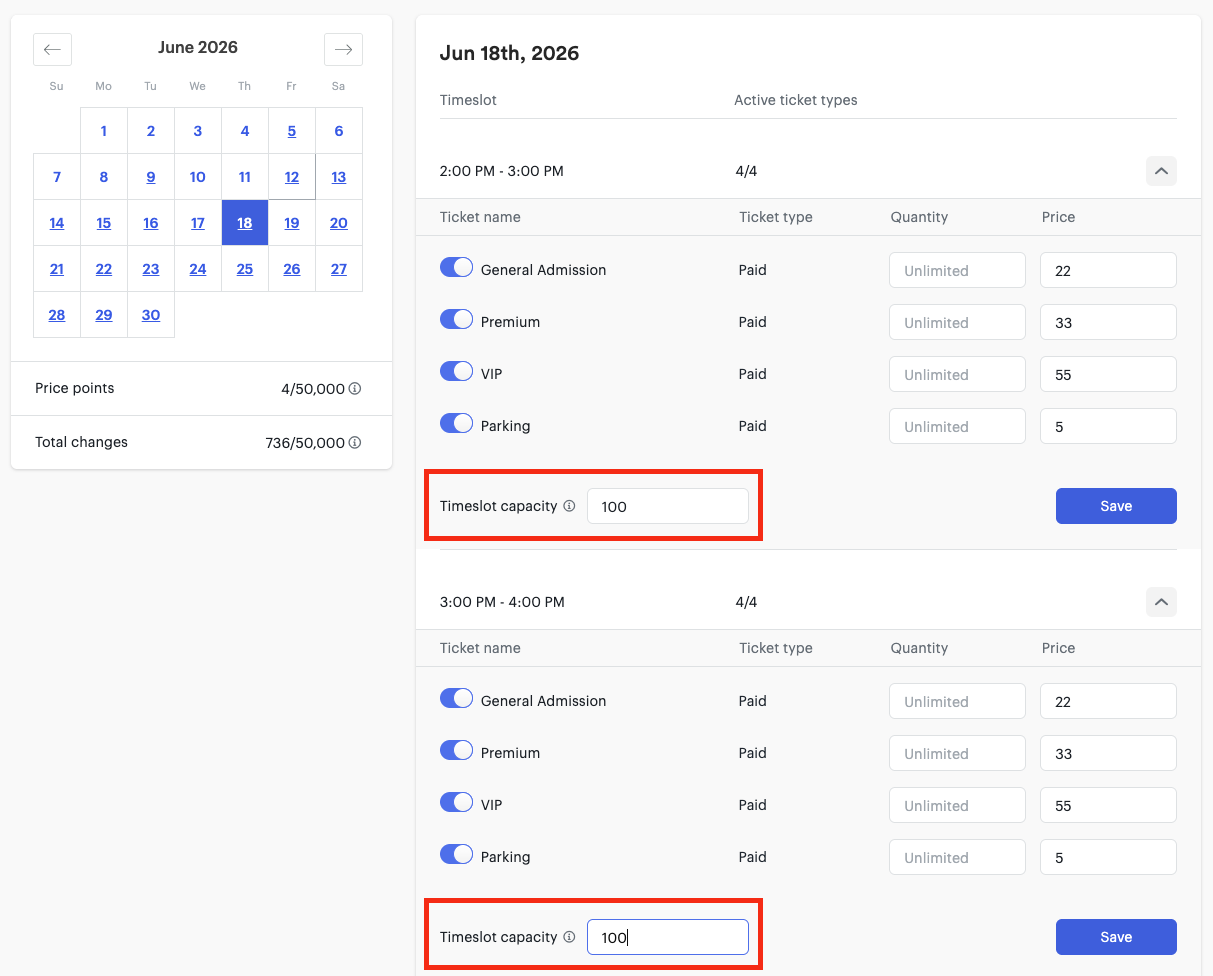Image resolution: width=1213 pixels, height=976 pixels.
Task: Select June 30 in the calendar
Action: 151,315
